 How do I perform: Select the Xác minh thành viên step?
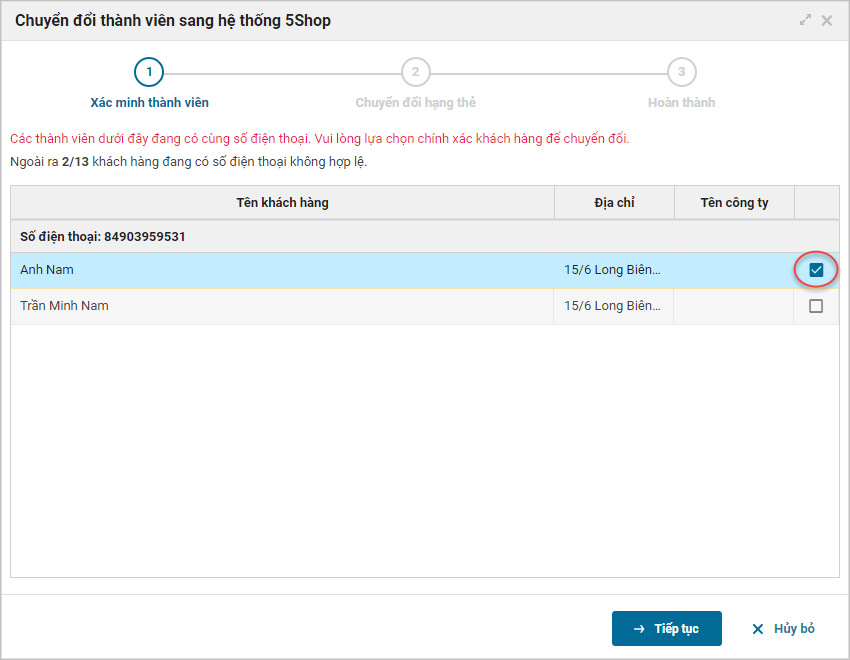click(149, 102)
